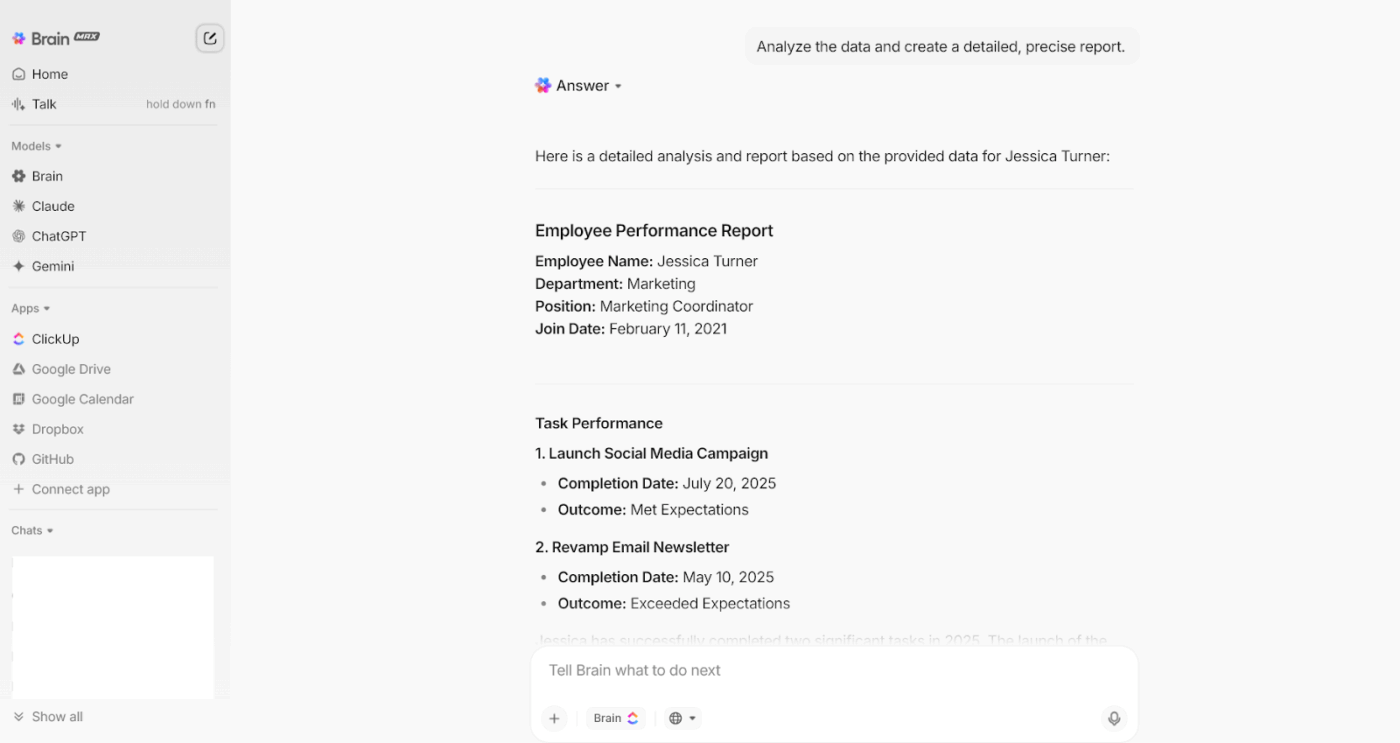Click the new chat compose icon
1400x743 pixels.
click(x=209, y=37)
